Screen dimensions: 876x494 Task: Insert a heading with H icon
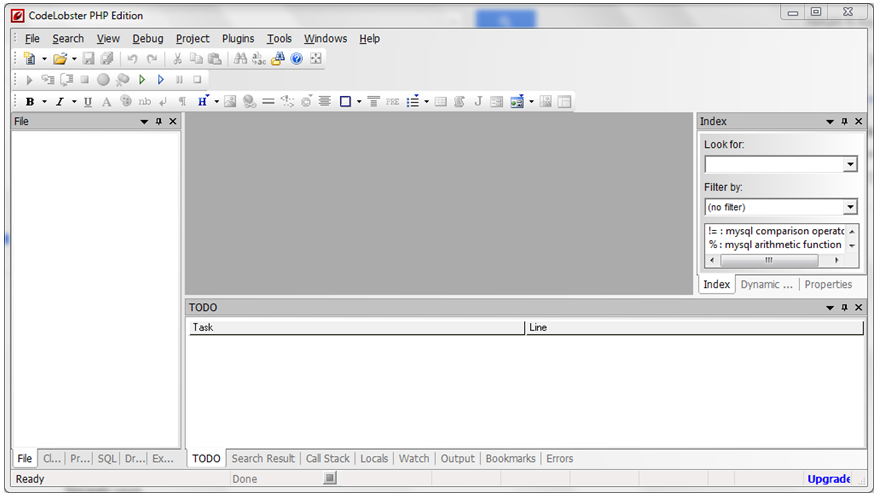click(202, 102)
